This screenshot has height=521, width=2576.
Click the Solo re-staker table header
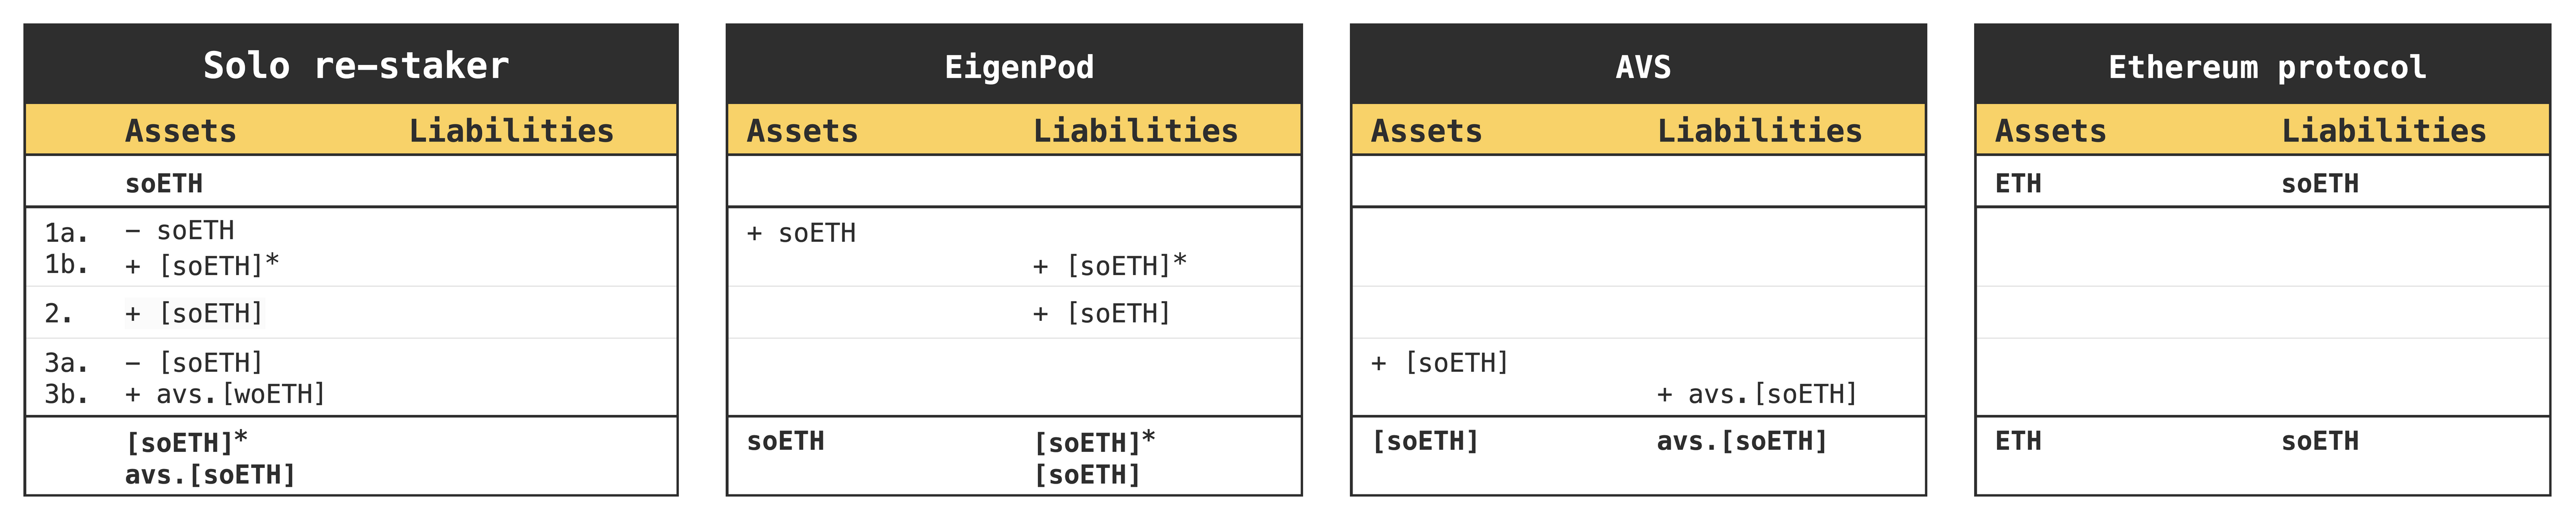[356, 66]
